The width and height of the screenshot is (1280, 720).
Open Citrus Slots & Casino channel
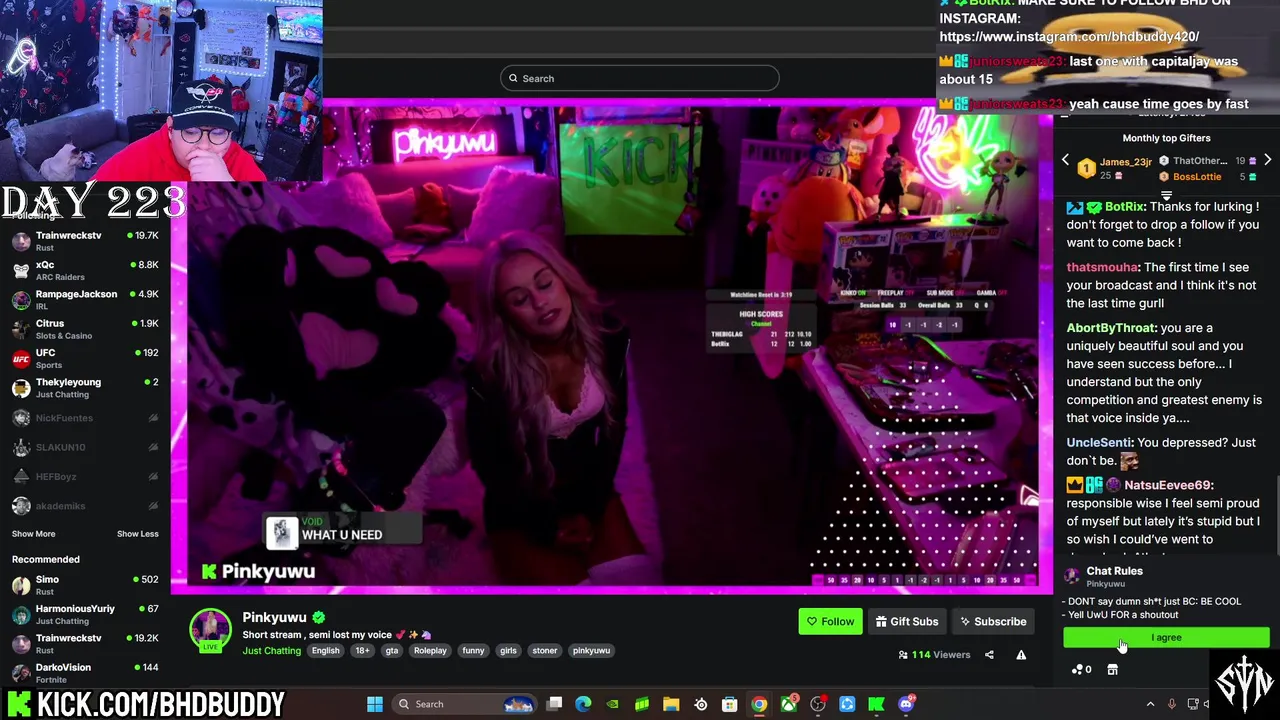point(85,329)
